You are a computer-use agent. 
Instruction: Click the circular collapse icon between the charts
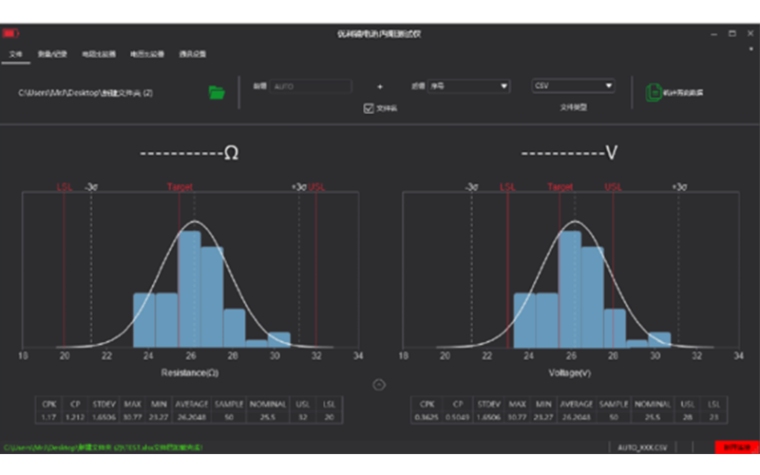(380, 384)
